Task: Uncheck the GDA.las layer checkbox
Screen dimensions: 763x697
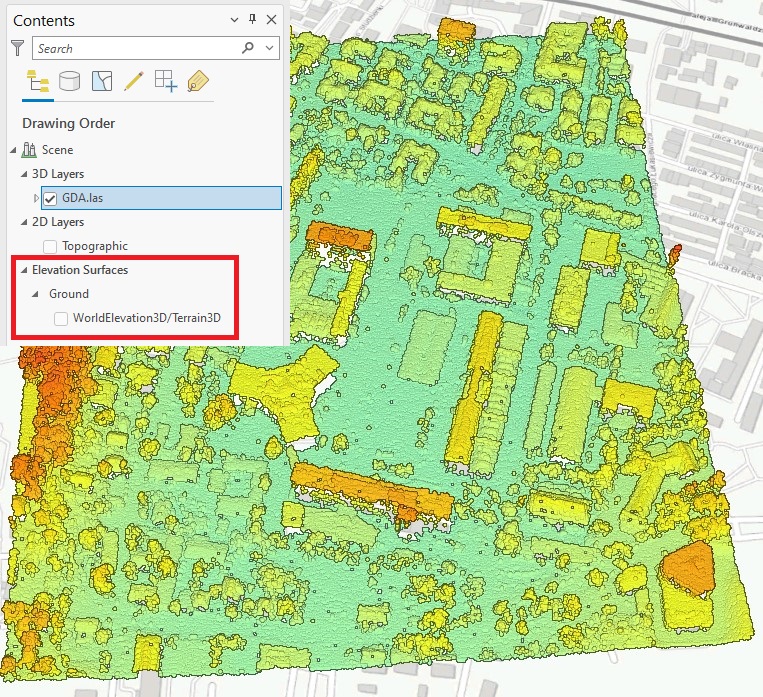Action: coord(50,198)
